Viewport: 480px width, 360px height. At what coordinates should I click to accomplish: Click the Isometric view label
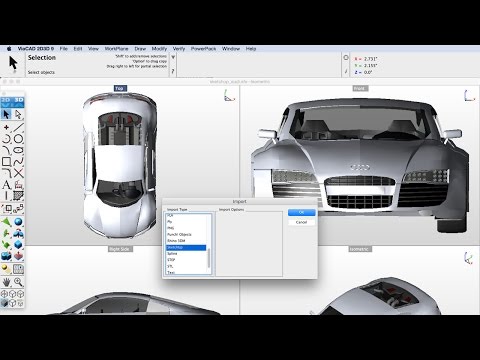[x=360, y=249]
